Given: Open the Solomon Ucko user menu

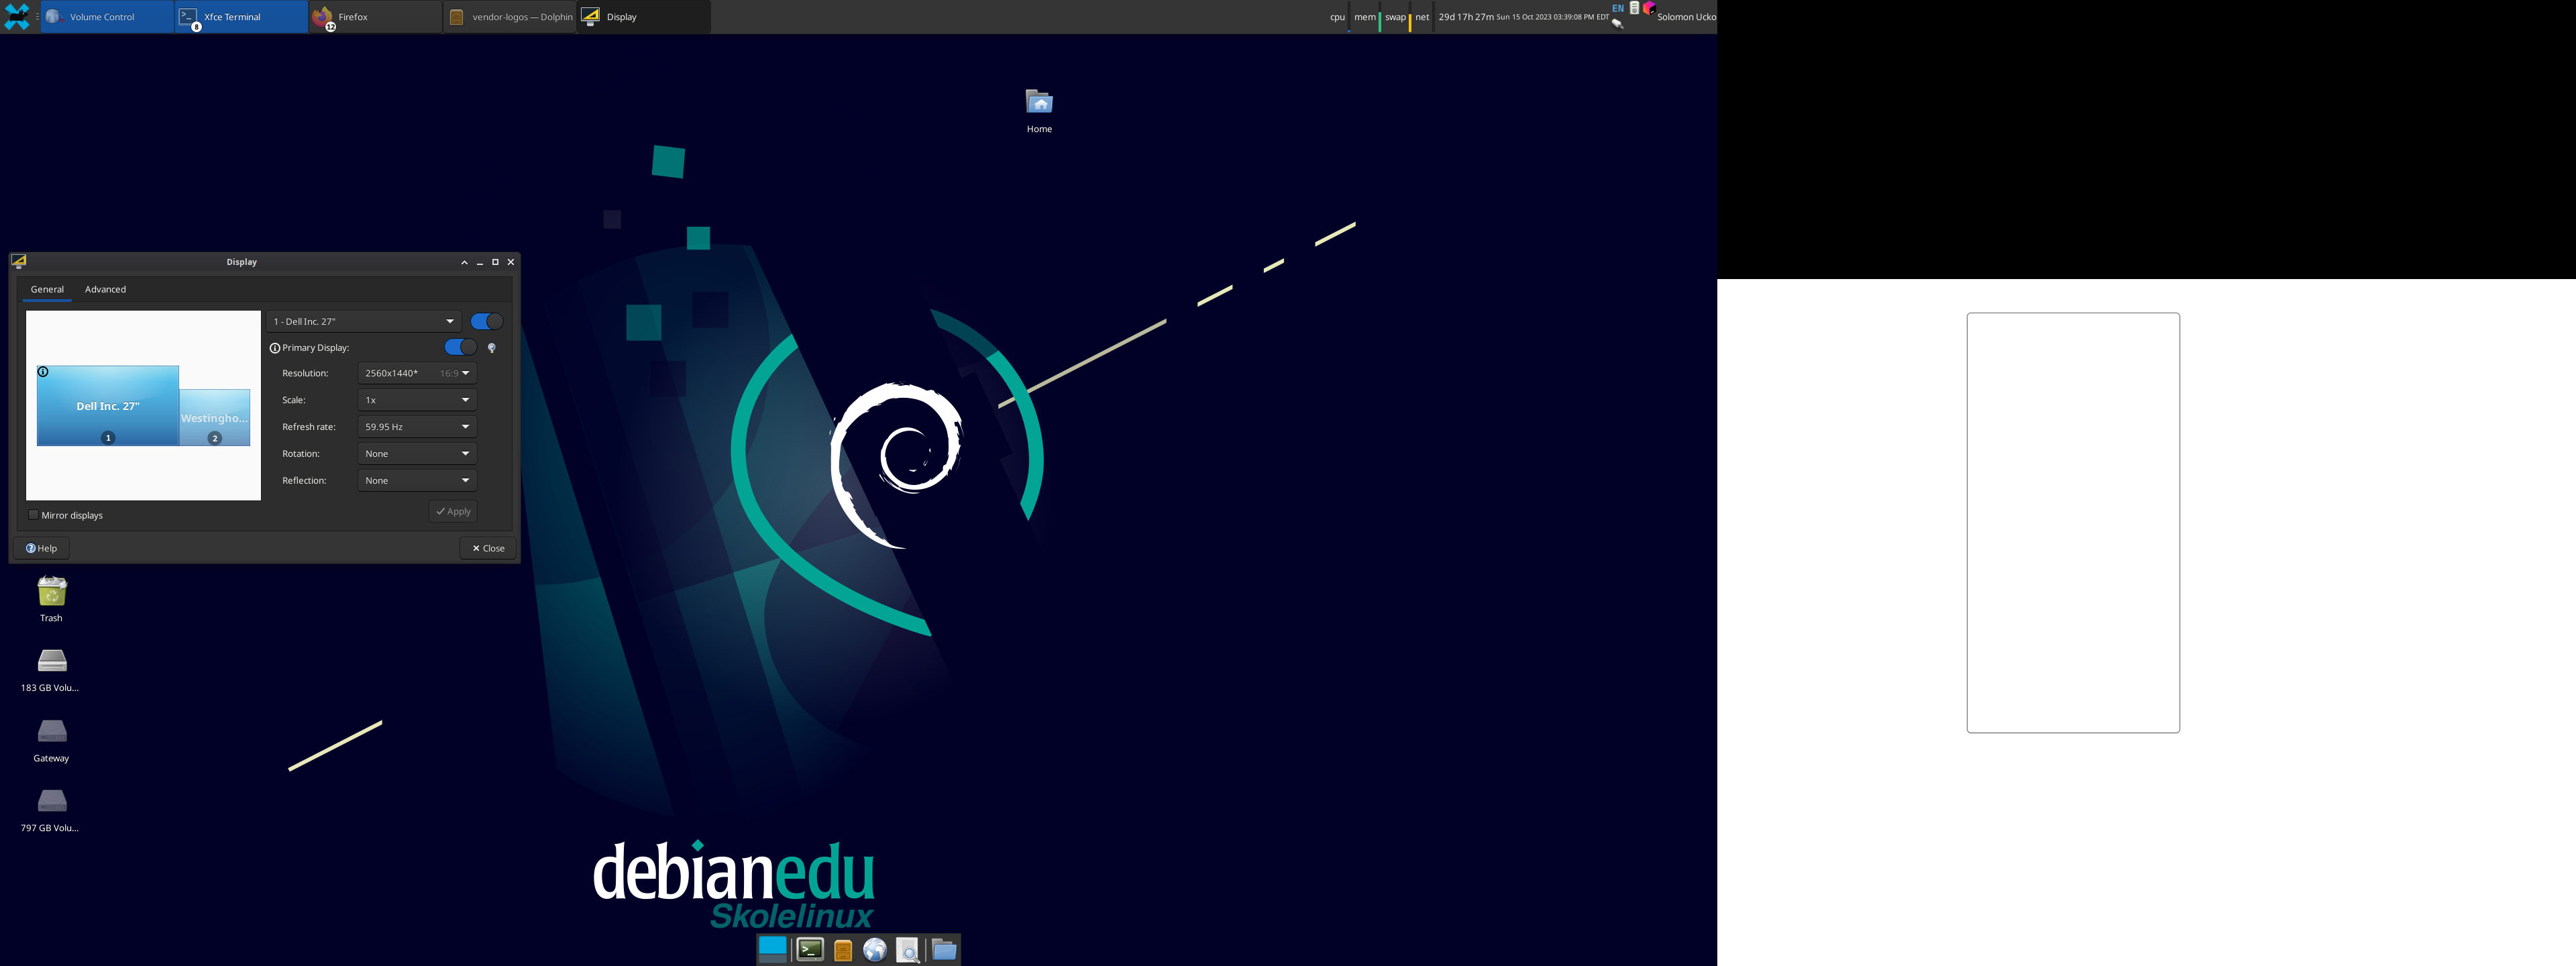Looking at the screenshot, I should 1686,17.
